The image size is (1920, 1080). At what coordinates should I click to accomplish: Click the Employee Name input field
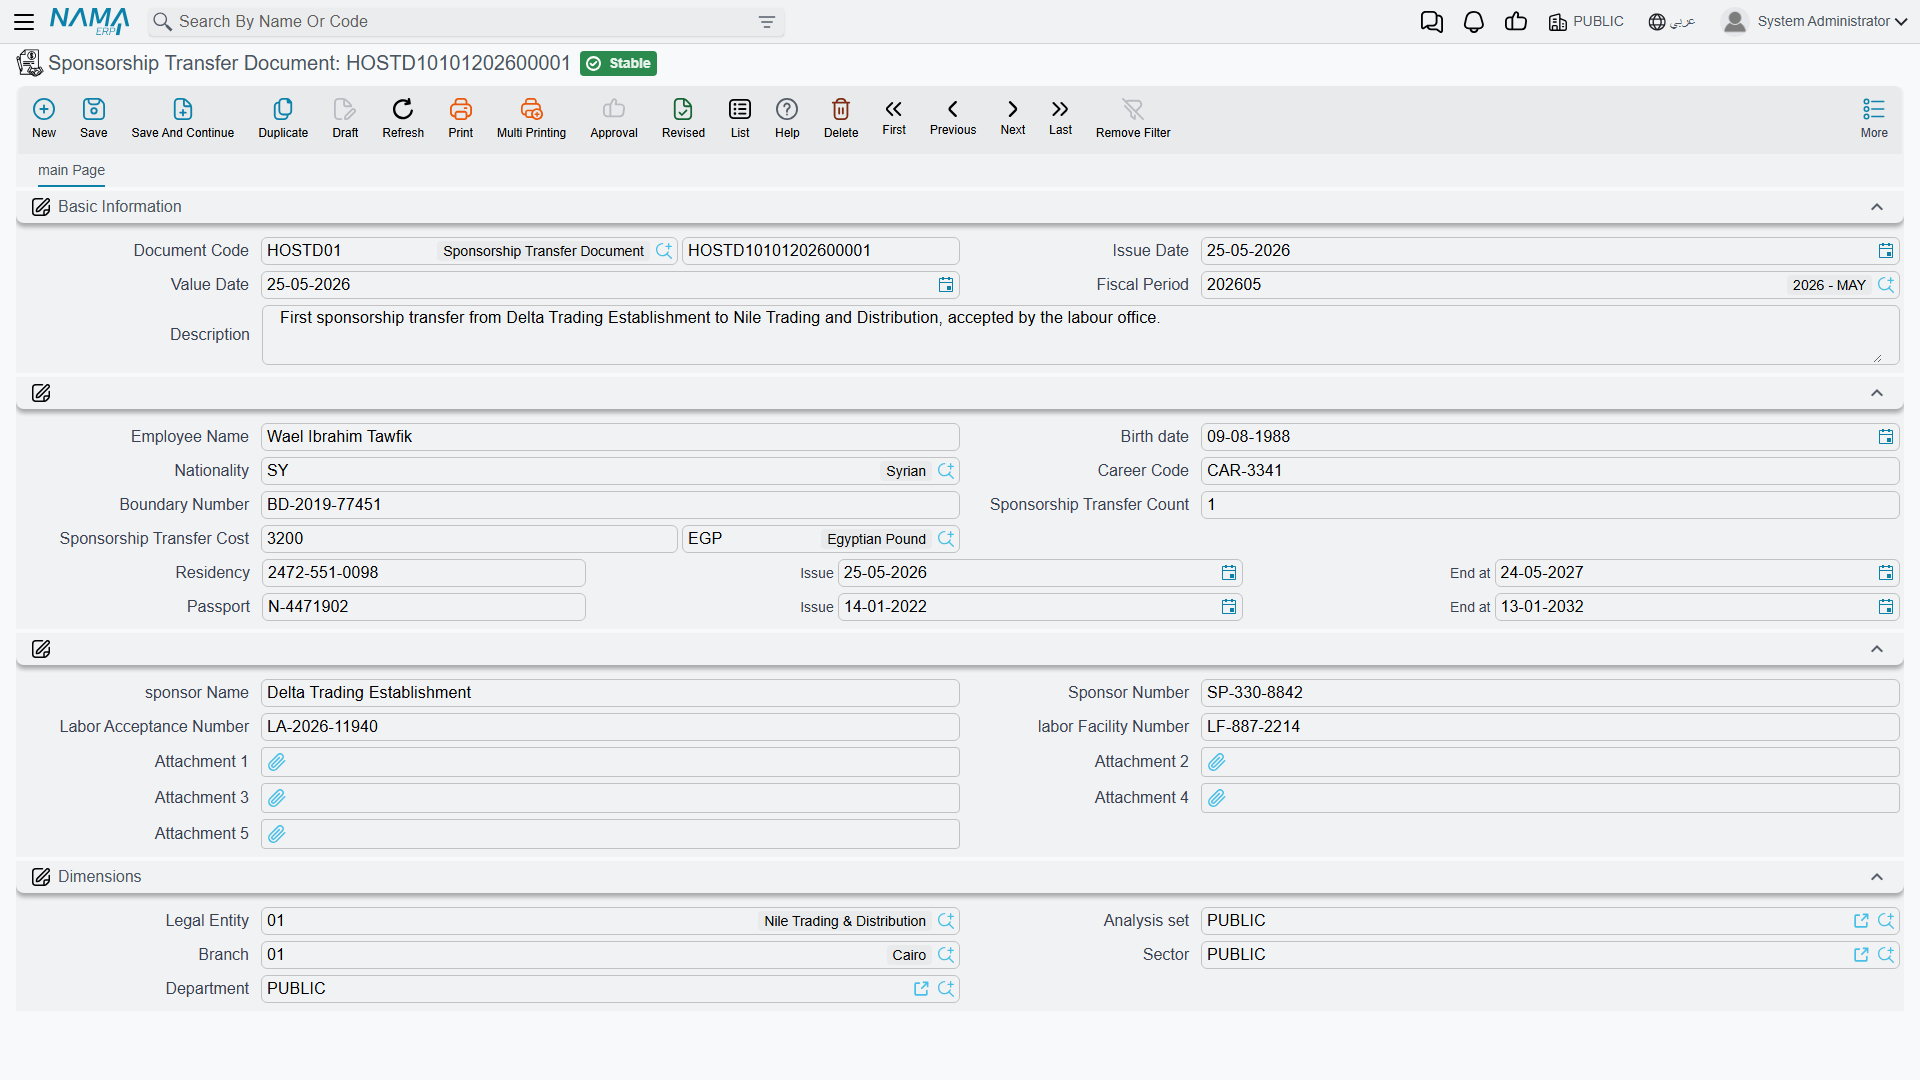(x=610, y=437)
